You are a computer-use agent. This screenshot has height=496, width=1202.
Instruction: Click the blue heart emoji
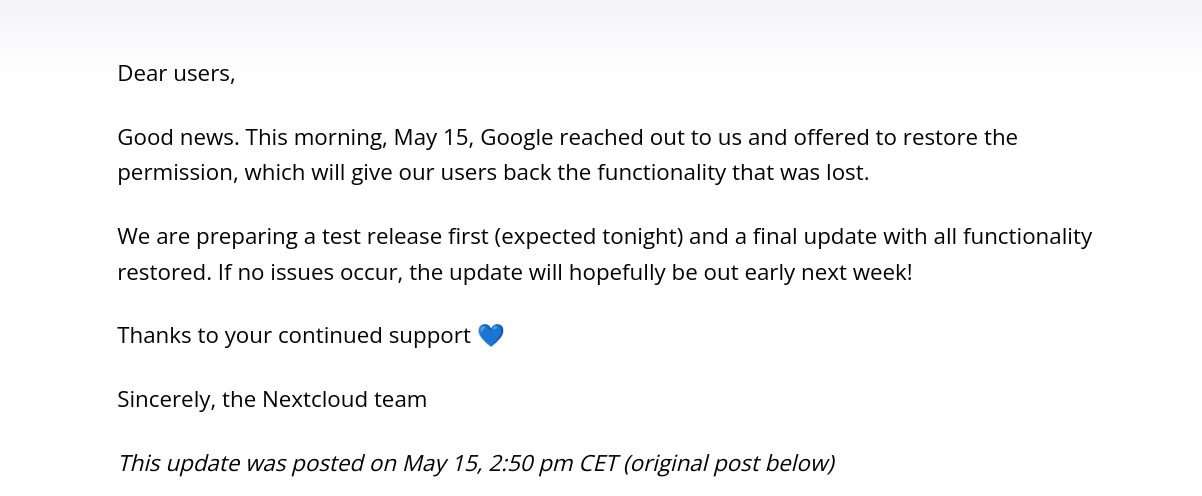click(491, 335)
